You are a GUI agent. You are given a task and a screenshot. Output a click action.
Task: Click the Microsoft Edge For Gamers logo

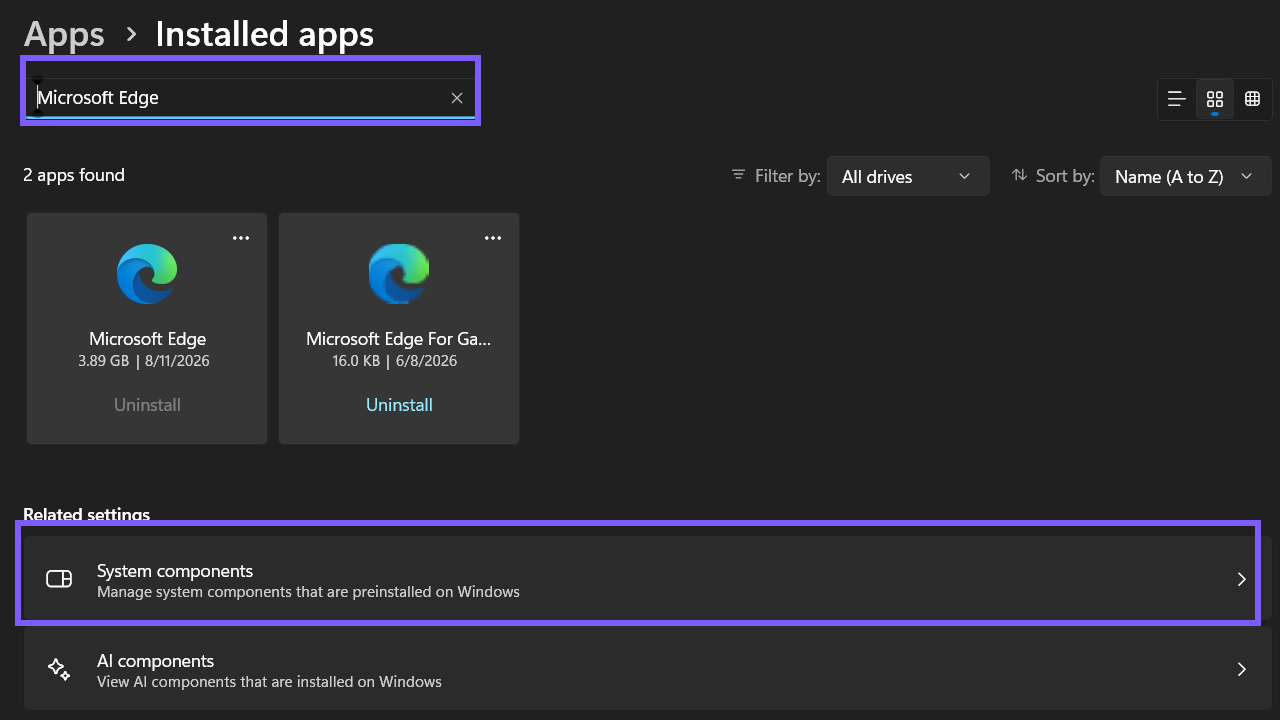399,274
